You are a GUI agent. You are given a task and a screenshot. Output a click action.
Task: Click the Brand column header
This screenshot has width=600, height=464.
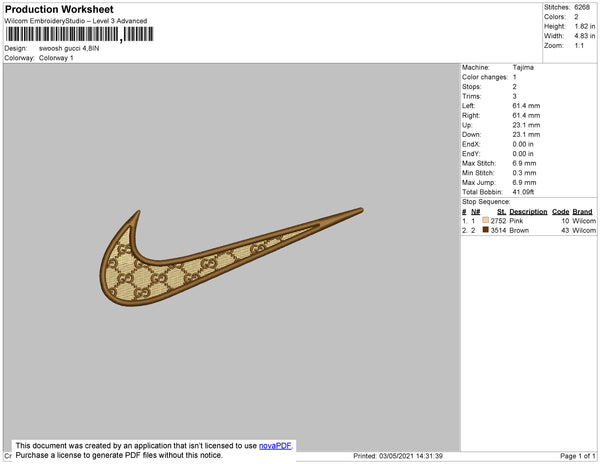pyautogui.click(x=583, y=211)
